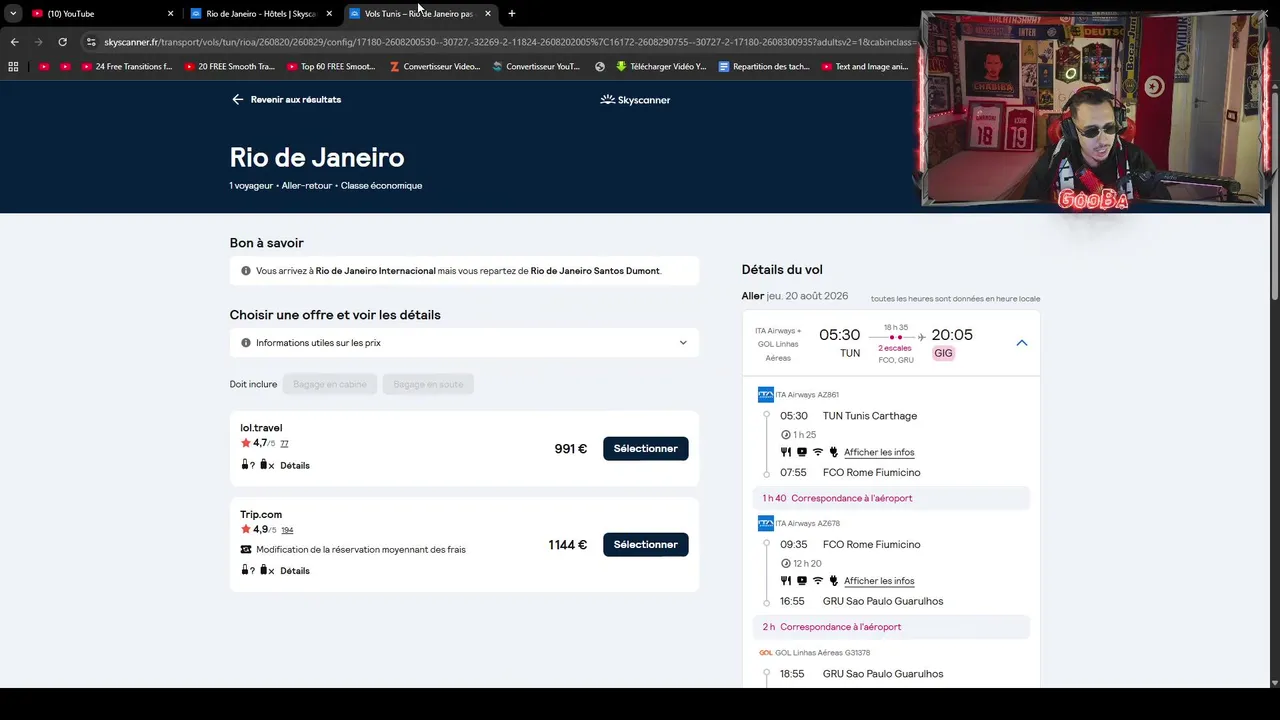Open Text and Image ani... bookmark
Screen dimensions: 1280x720
[865, 67]
